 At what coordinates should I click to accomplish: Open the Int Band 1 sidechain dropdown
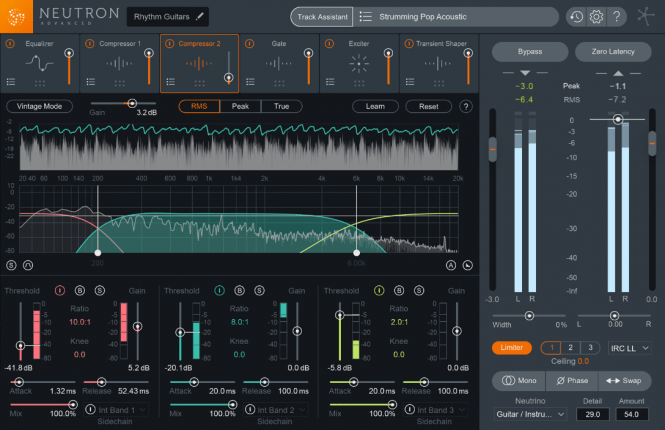coord(116,410)
